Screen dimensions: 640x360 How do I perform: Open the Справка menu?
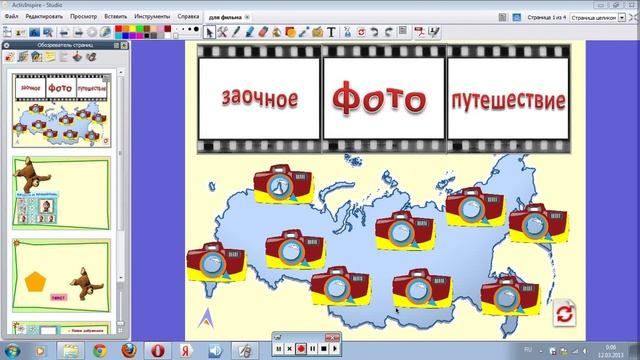click(x=188, y=17)
